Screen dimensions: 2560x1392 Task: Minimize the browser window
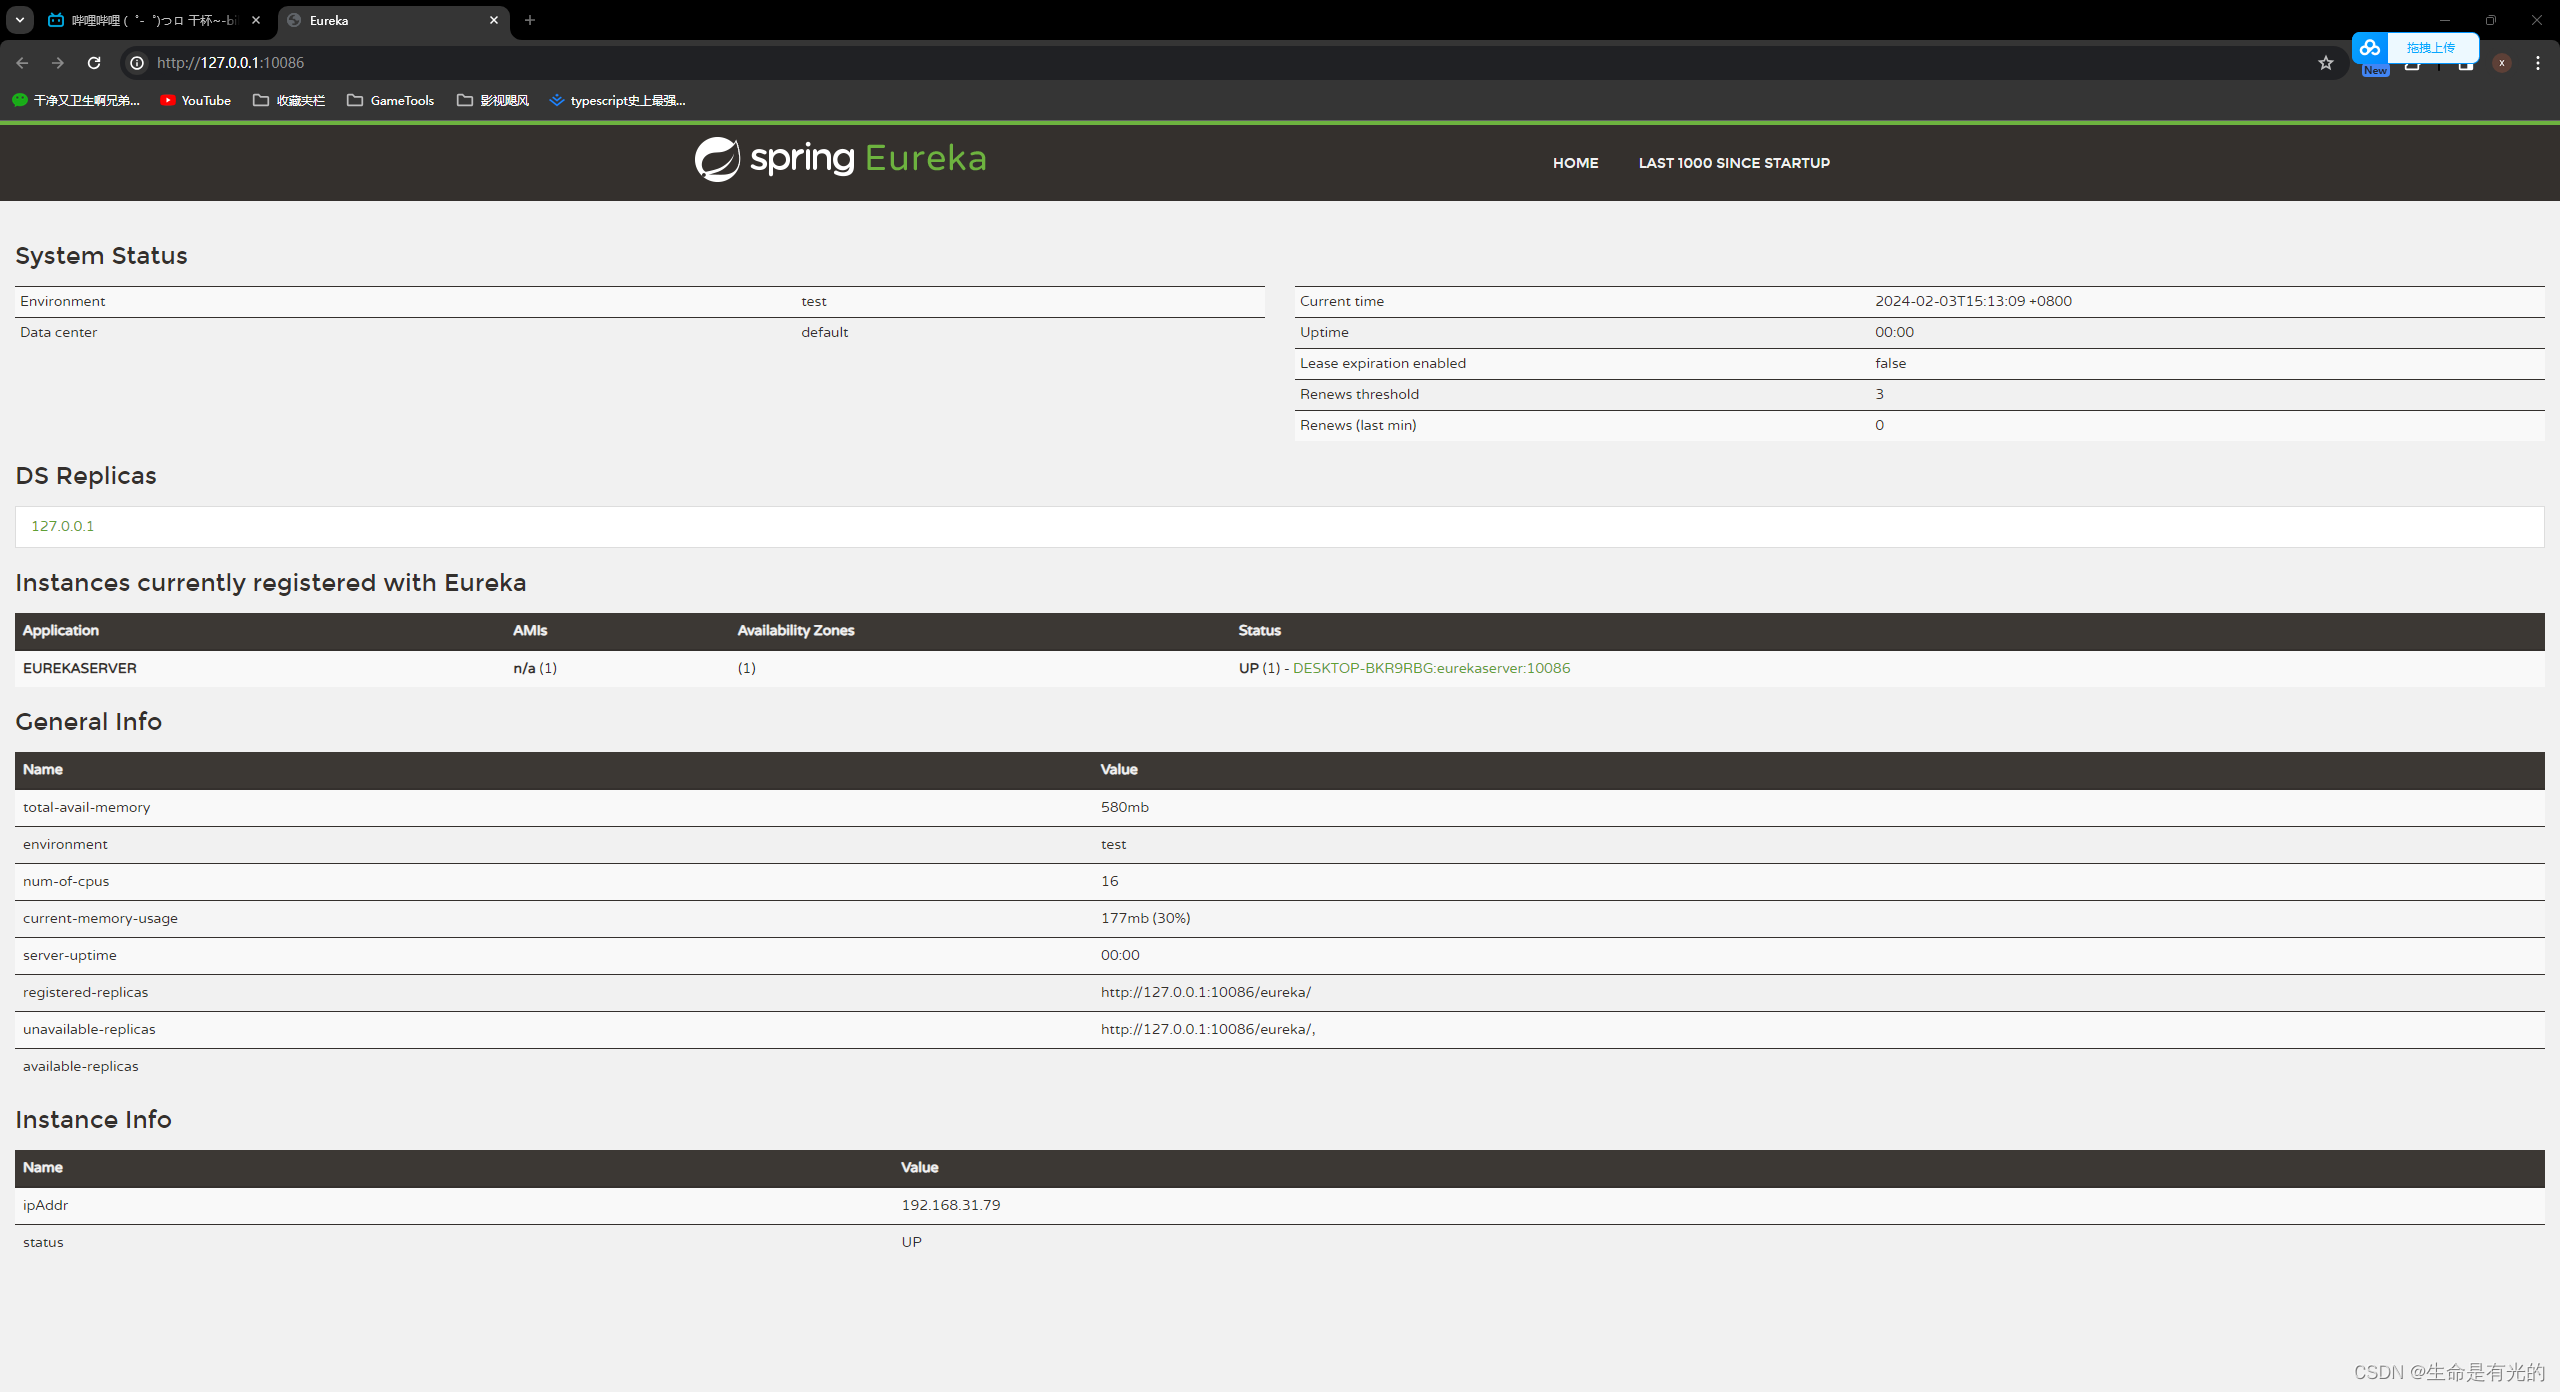2445,20
